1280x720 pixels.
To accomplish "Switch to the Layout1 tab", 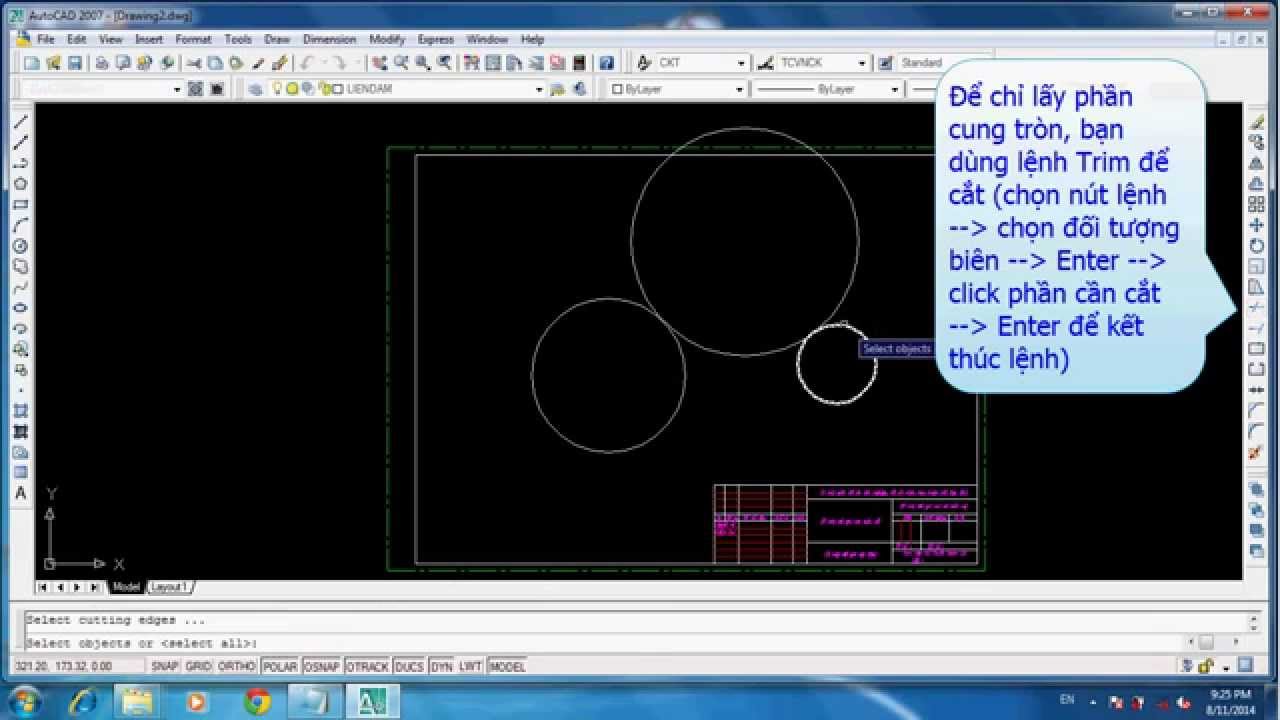I will coord(170,587).
